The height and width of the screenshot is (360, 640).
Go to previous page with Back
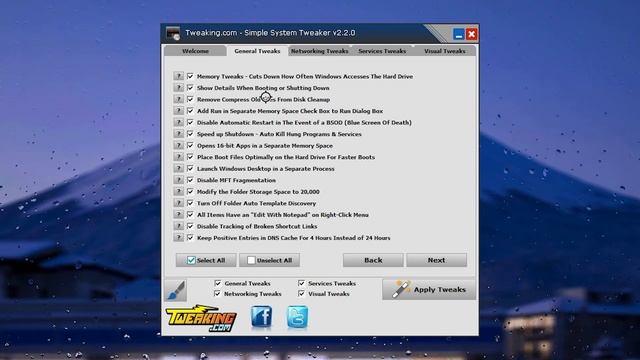tap(373, 260)
